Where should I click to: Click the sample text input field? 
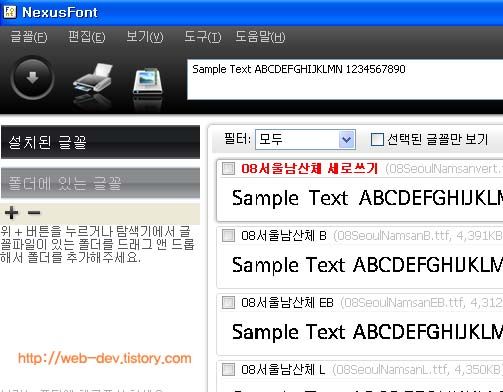point(345,79)
